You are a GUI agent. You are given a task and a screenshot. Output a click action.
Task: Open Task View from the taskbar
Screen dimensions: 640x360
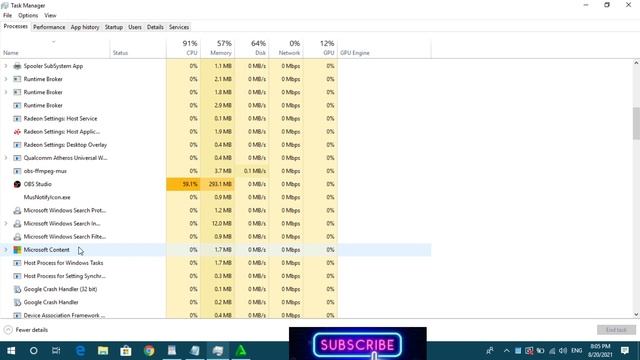56,351
